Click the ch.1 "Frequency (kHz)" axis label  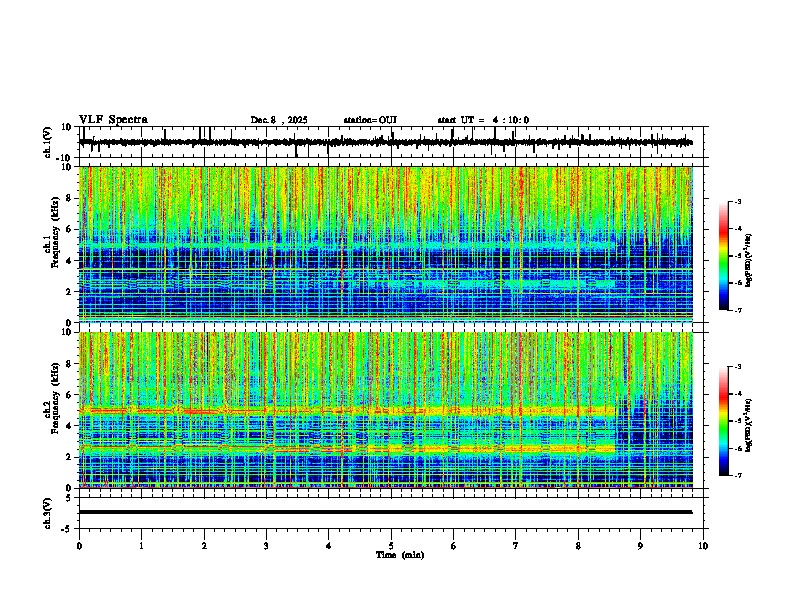pos(55,232)
